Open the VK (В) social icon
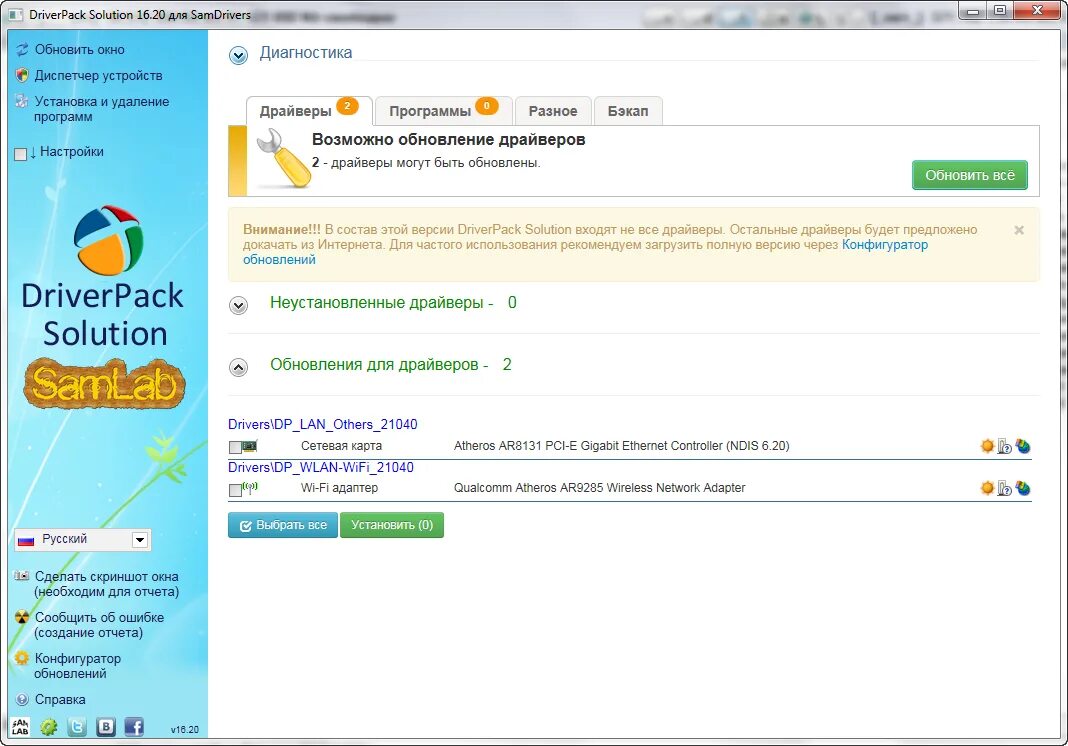 pos(106,727)
